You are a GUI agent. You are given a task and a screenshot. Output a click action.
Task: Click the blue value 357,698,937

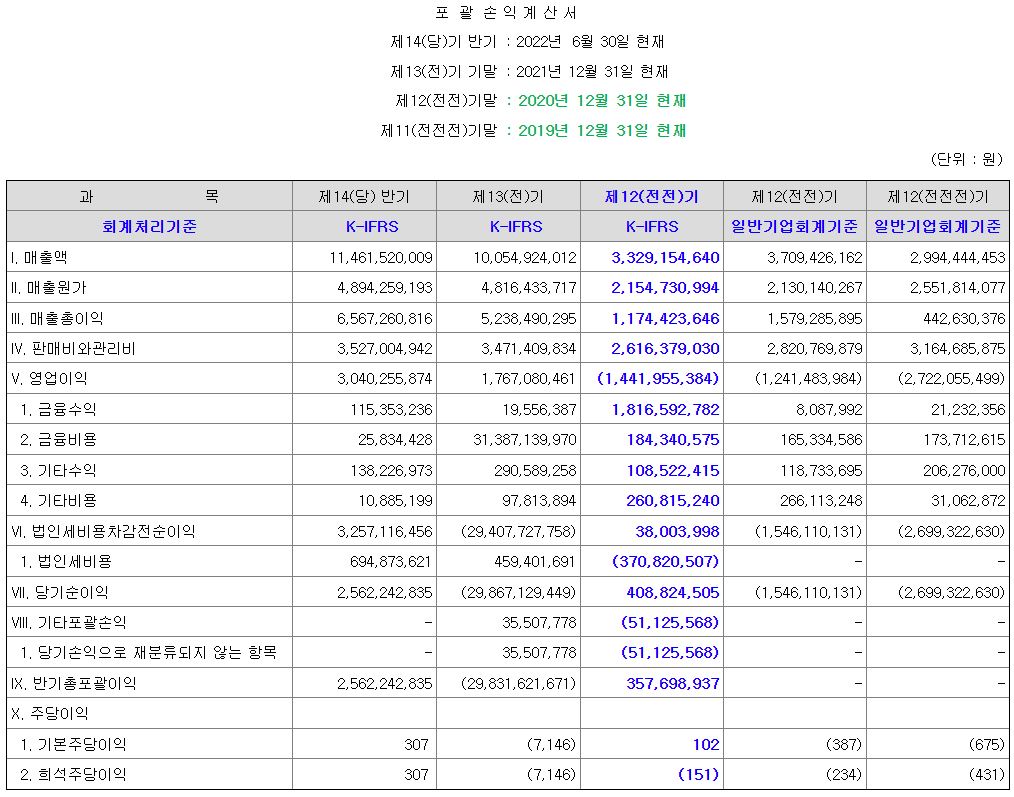(x=673, y=683)
